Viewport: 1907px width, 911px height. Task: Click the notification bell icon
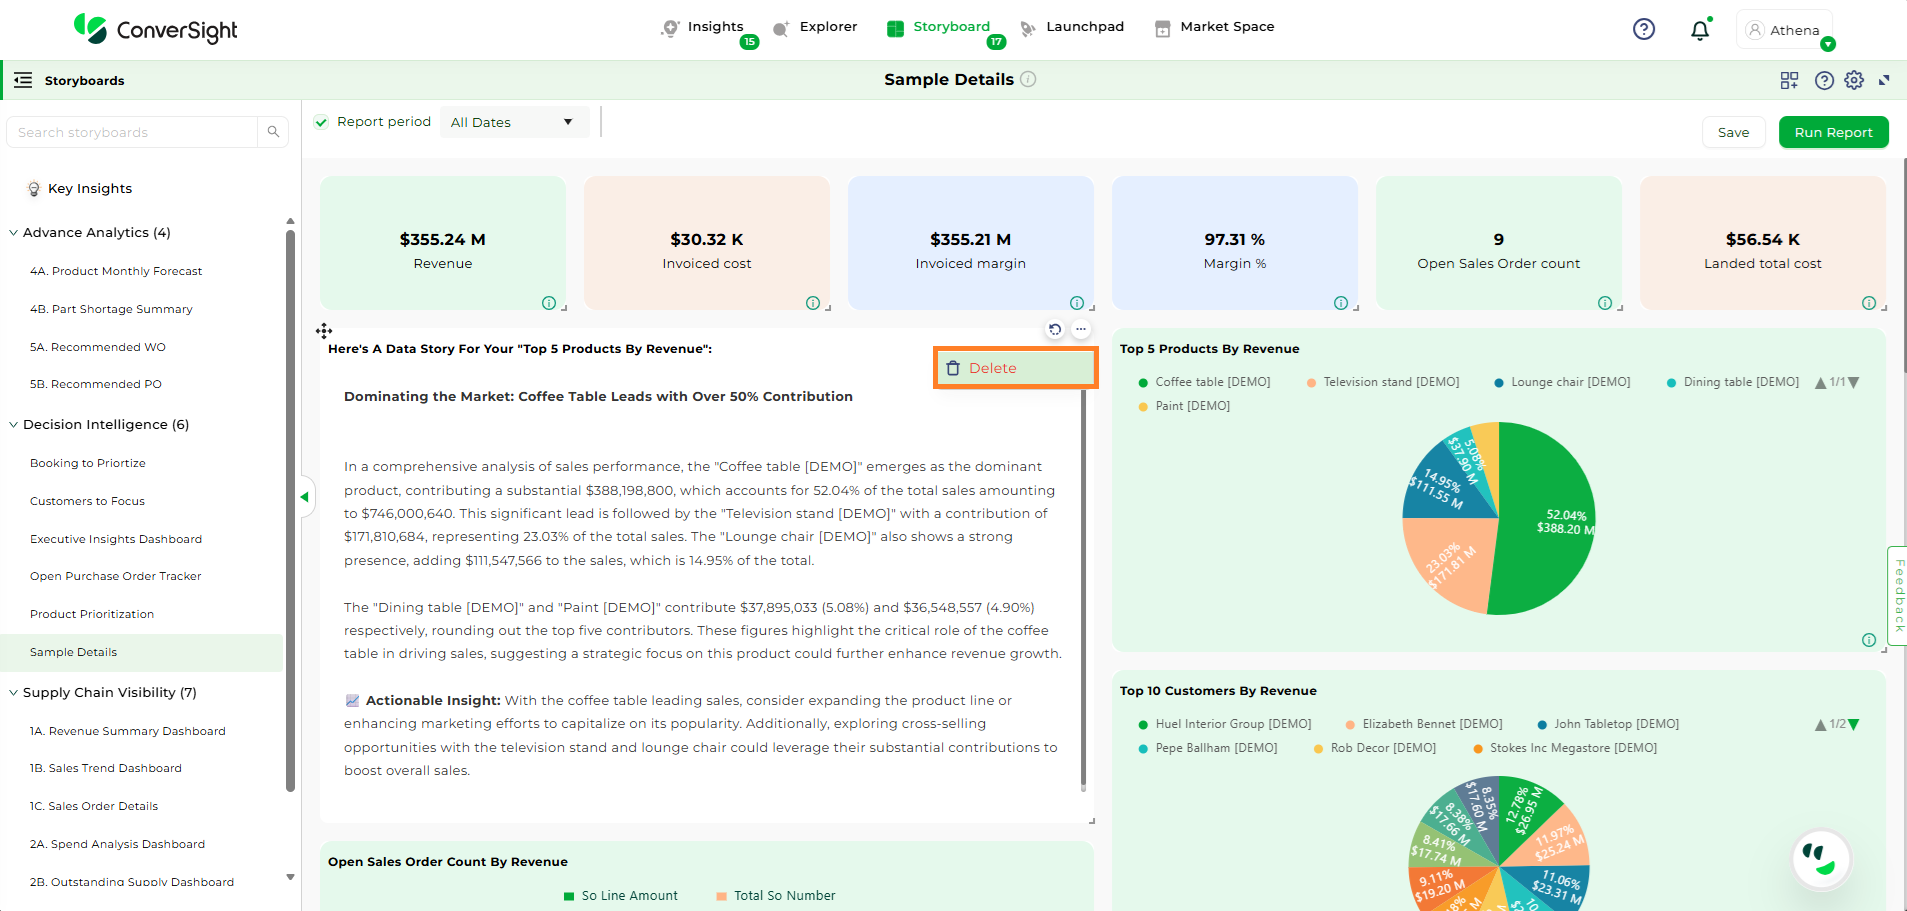coord(1699,30)
